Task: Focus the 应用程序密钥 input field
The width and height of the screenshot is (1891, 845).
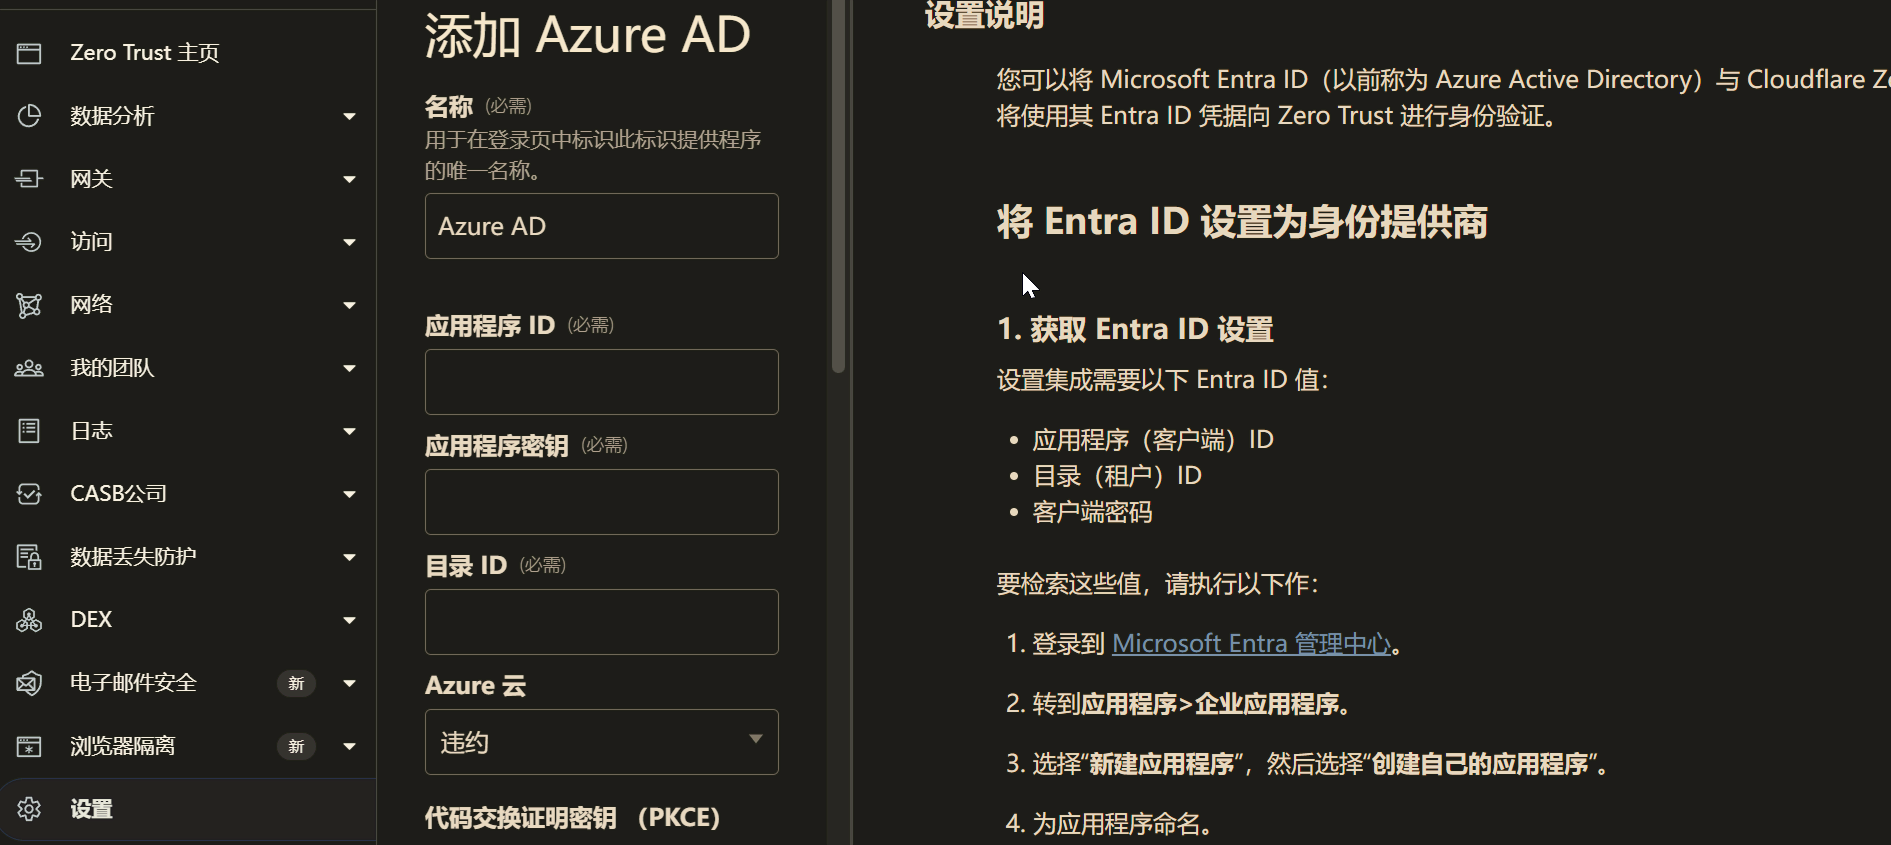Action: pyautogui.click(x=601, y=502)
